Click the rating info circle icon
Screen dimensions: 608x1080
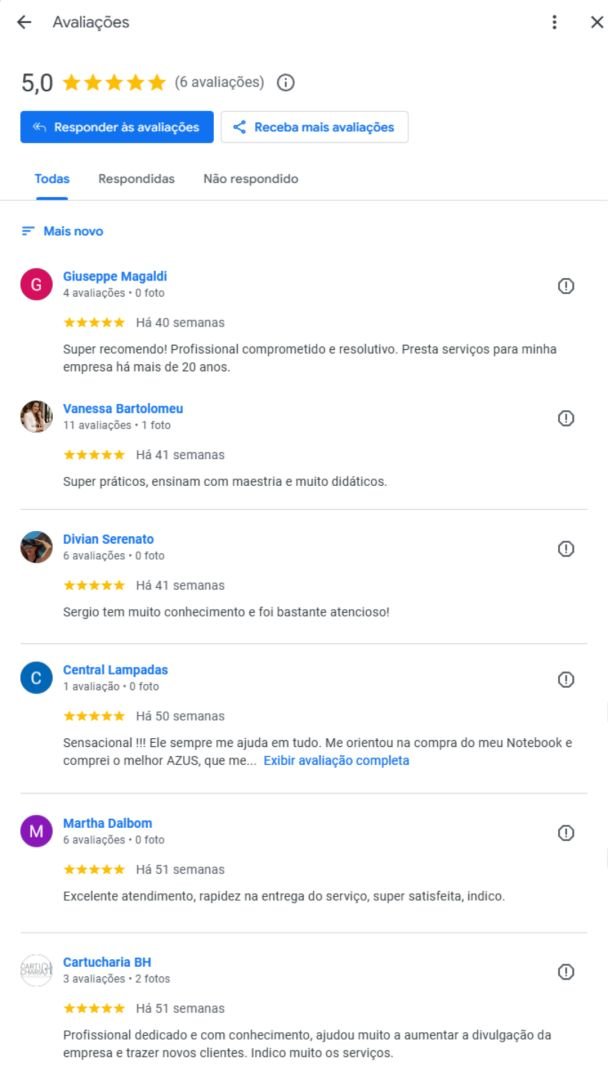[285, 82]
